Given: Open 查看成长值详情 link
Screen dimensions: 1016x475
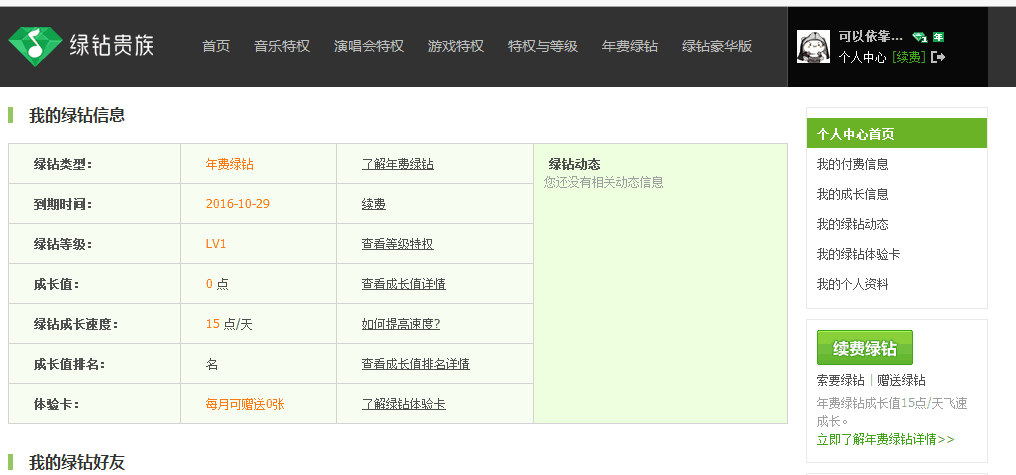Looking at the screenshot, I should point(404,284).
